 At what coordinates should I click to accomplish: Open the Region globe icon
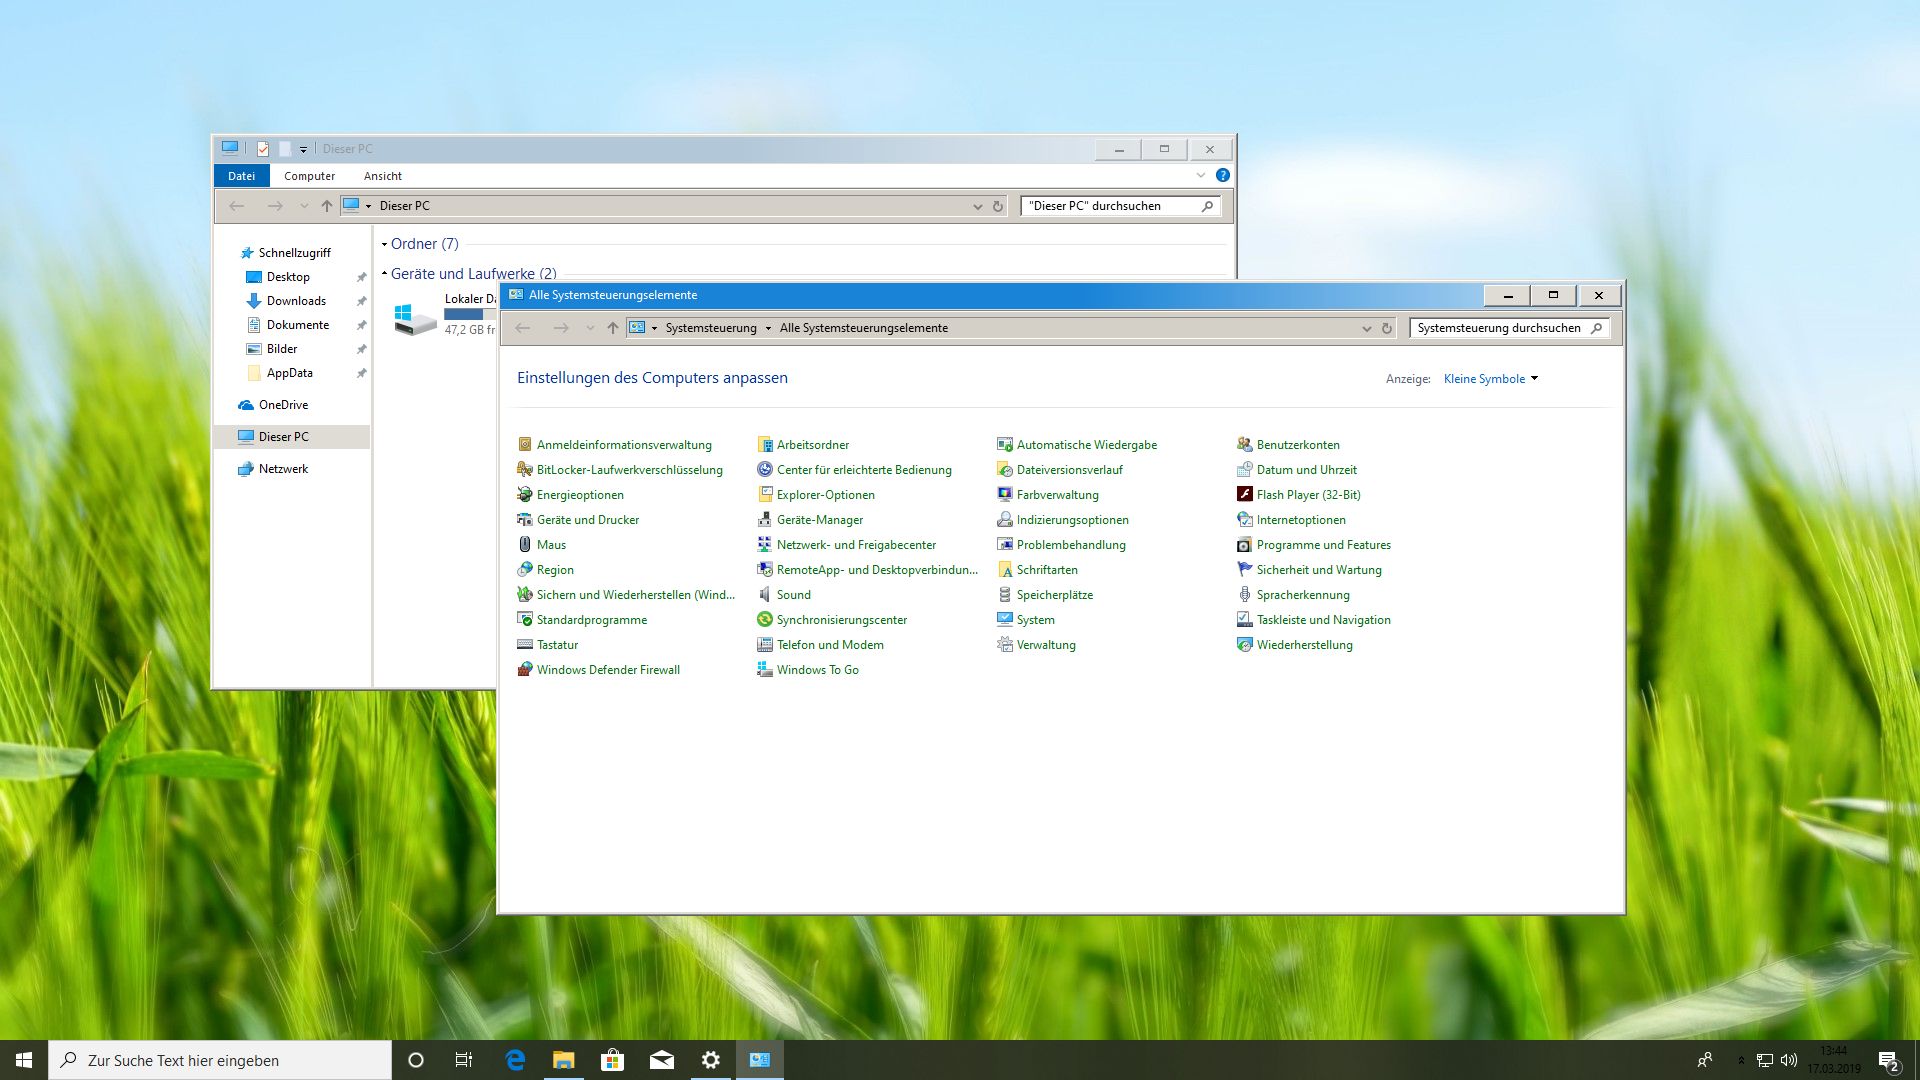click(x=524, y=570)
